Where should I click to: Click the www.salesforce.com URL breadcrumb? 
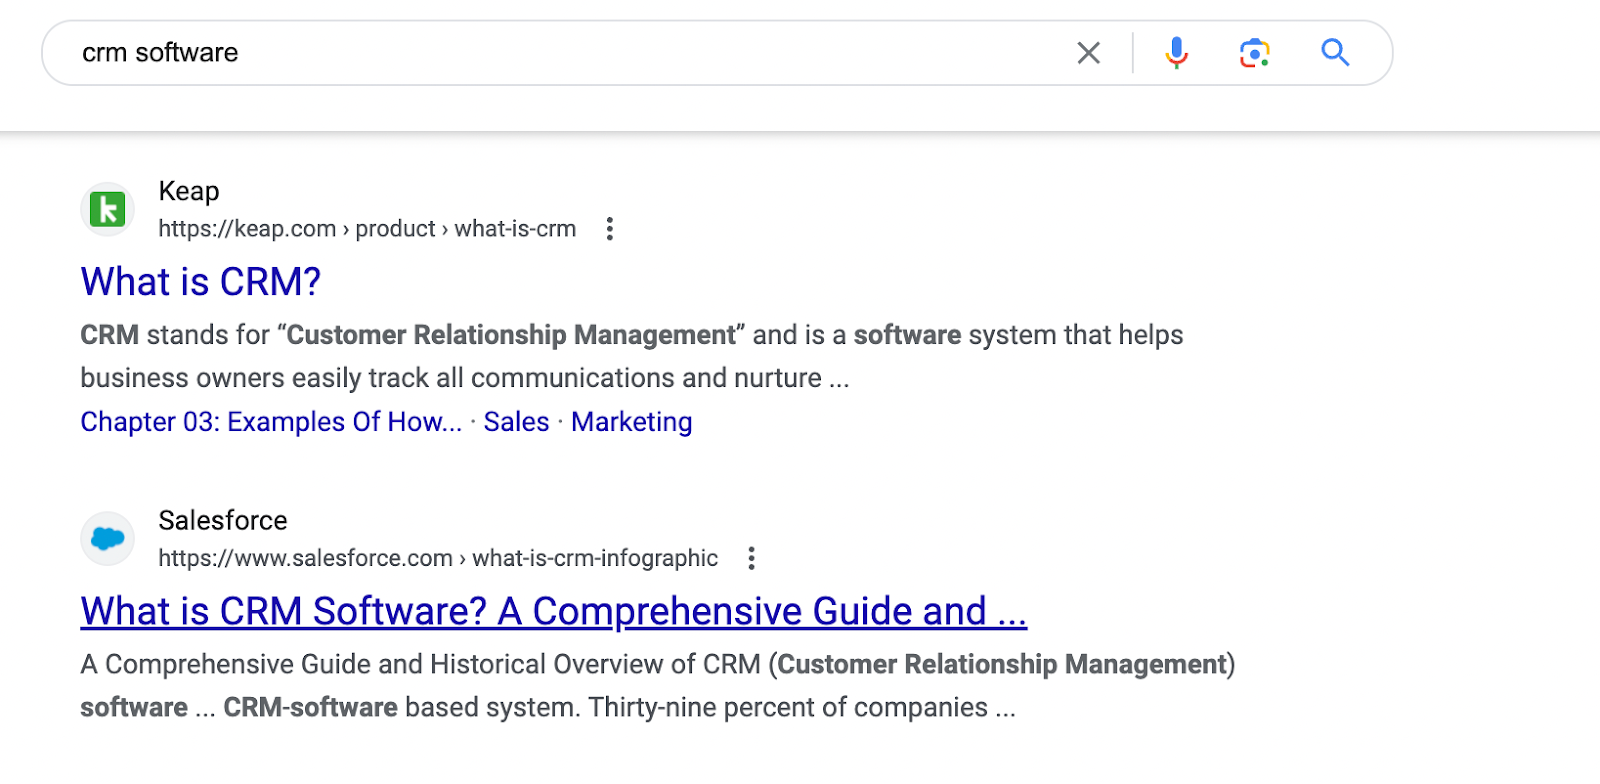[x=438, y=558]
